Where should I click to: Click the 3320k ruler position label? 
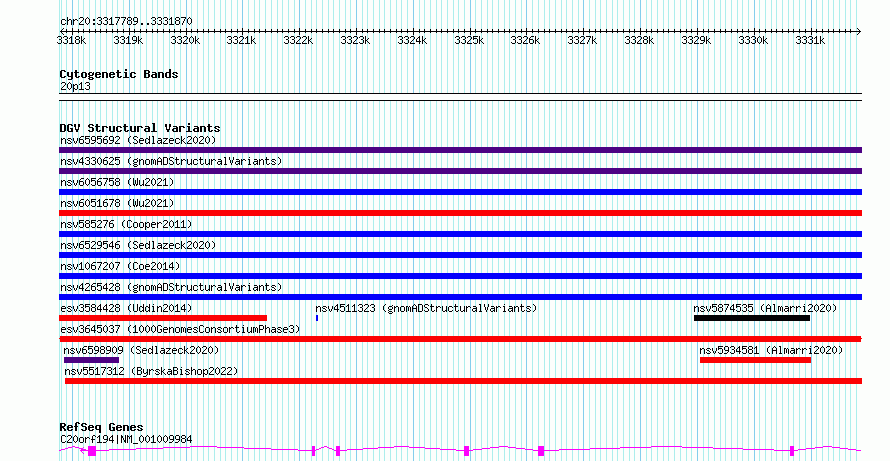[185, 40]
